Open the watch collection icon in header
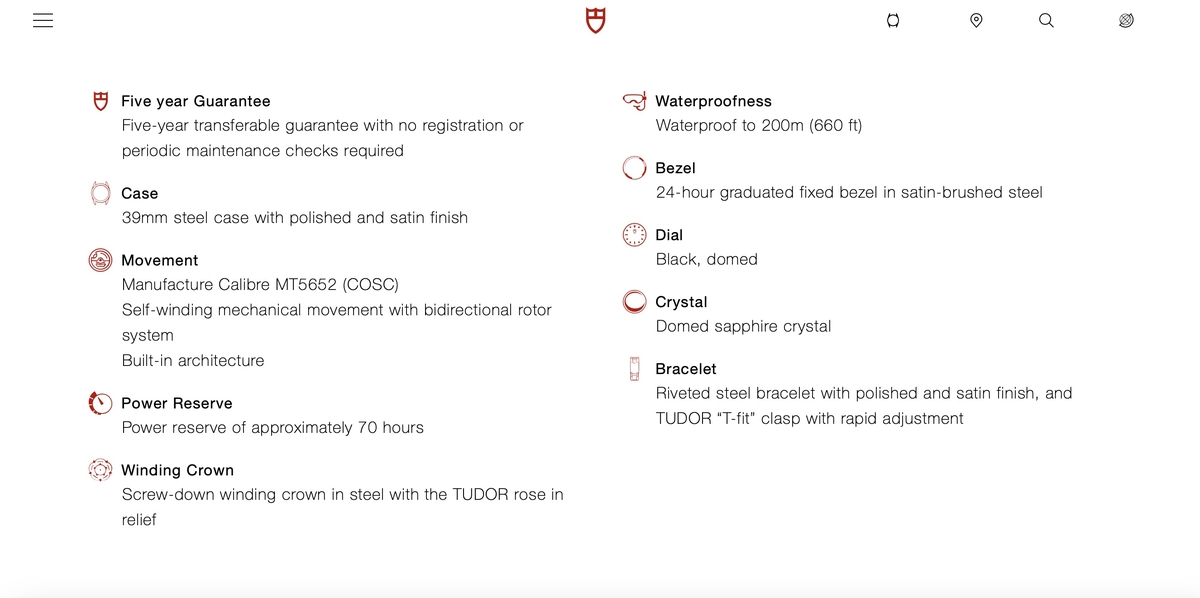This screenshot has width=1200, height=598. point(893,21)
